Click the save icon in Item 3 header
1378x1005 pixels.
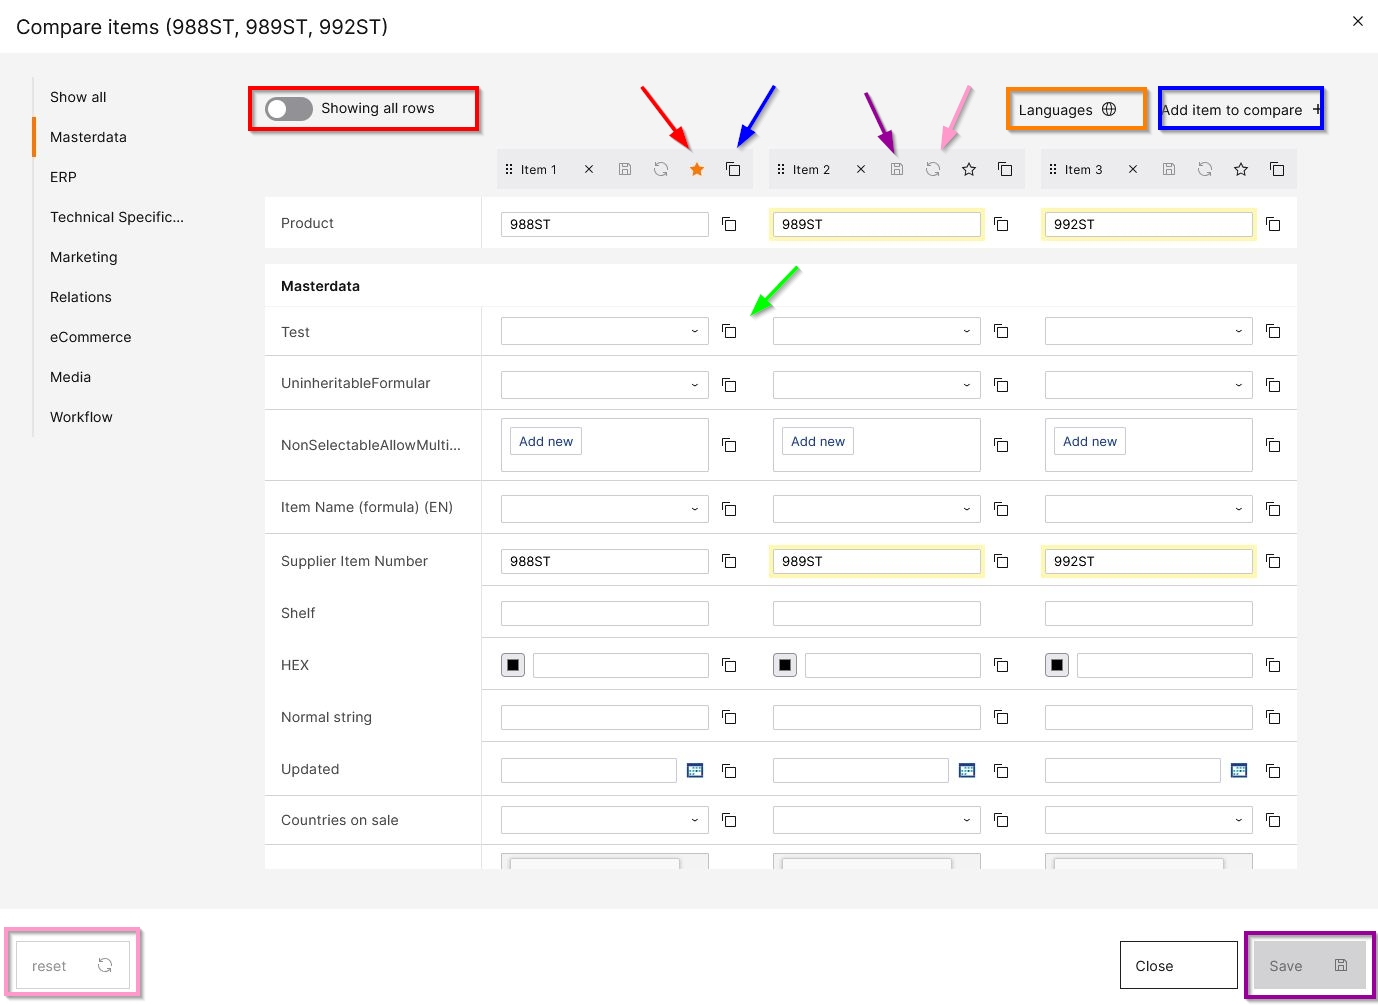[1169, 170]
